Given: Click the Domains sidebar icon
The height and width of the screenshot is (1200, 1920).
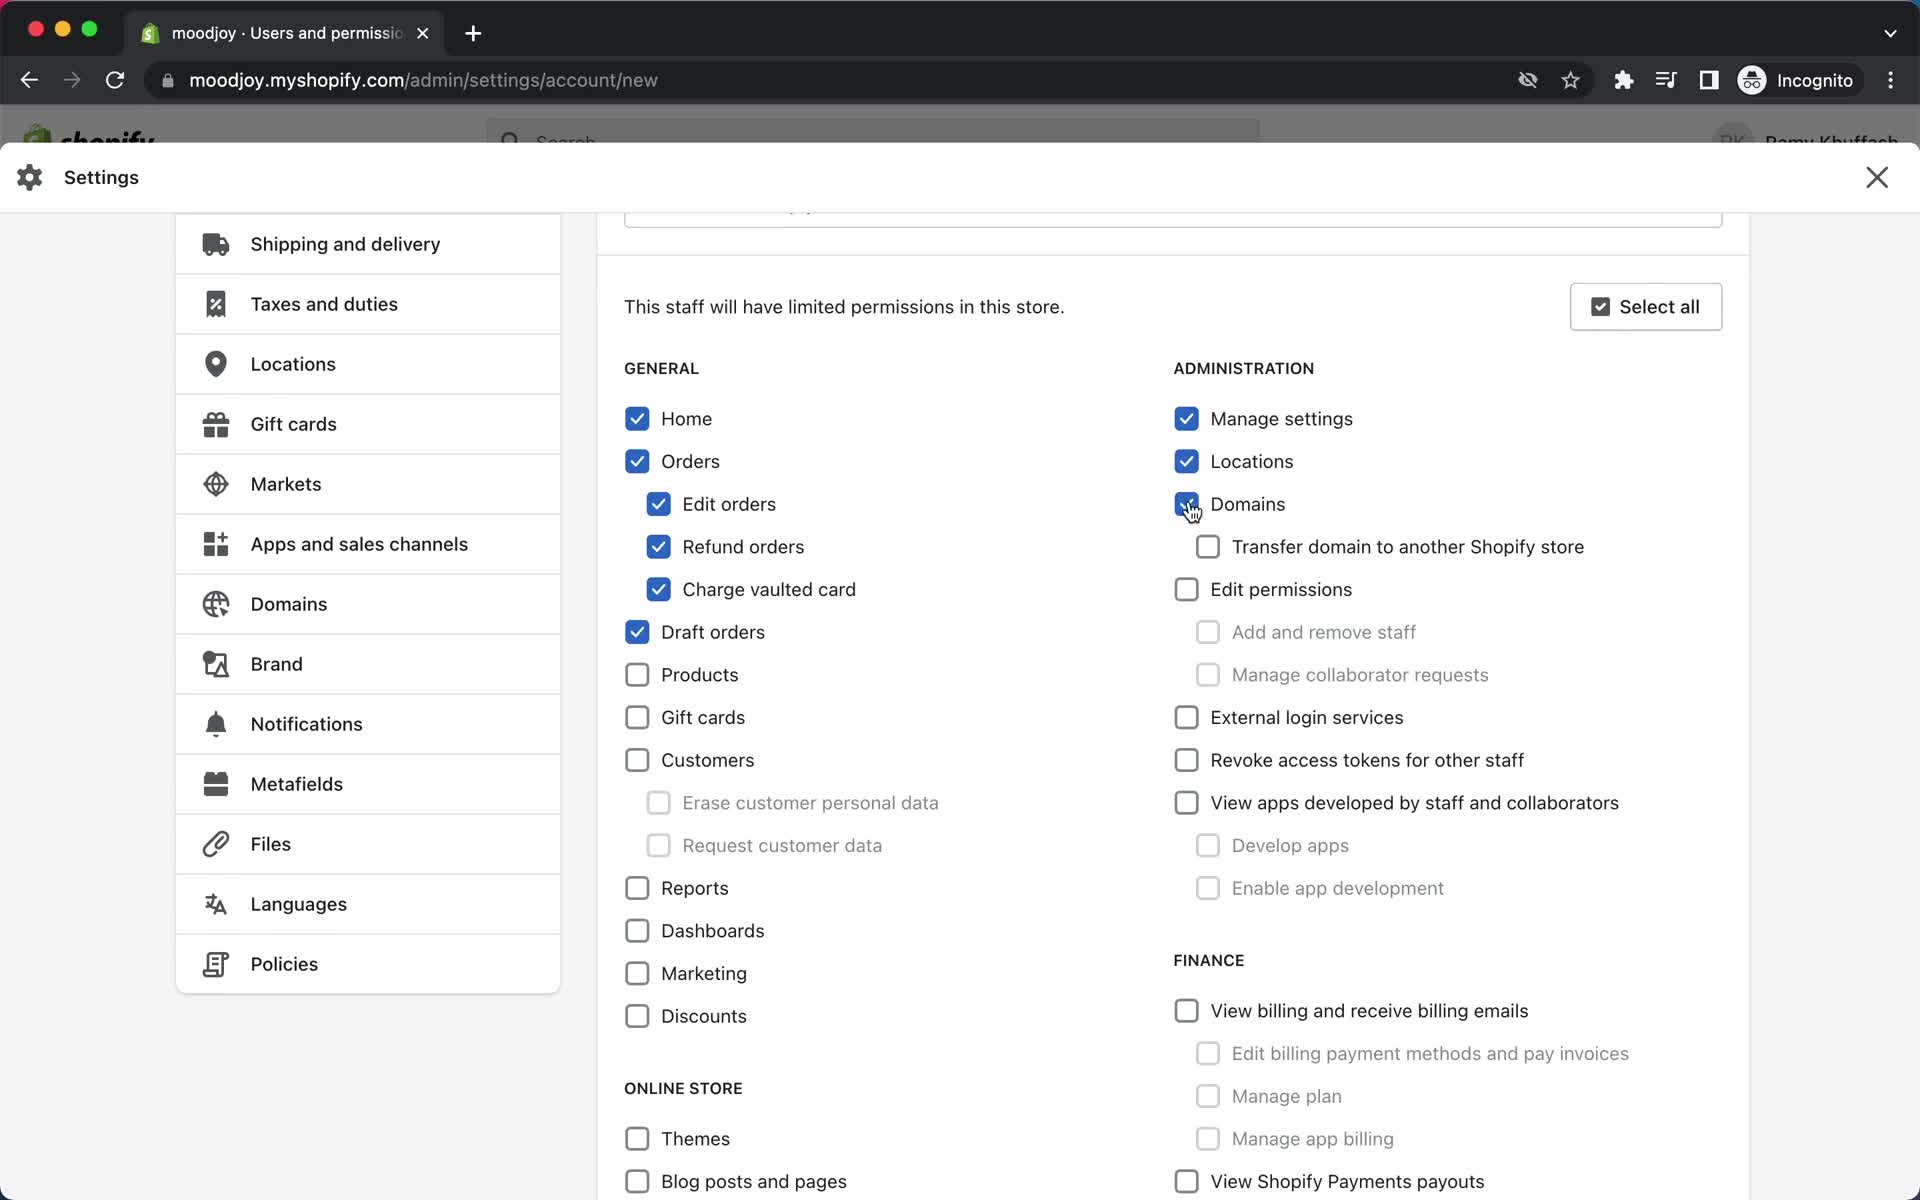Looking at the screenshot, I should point(214,603).
